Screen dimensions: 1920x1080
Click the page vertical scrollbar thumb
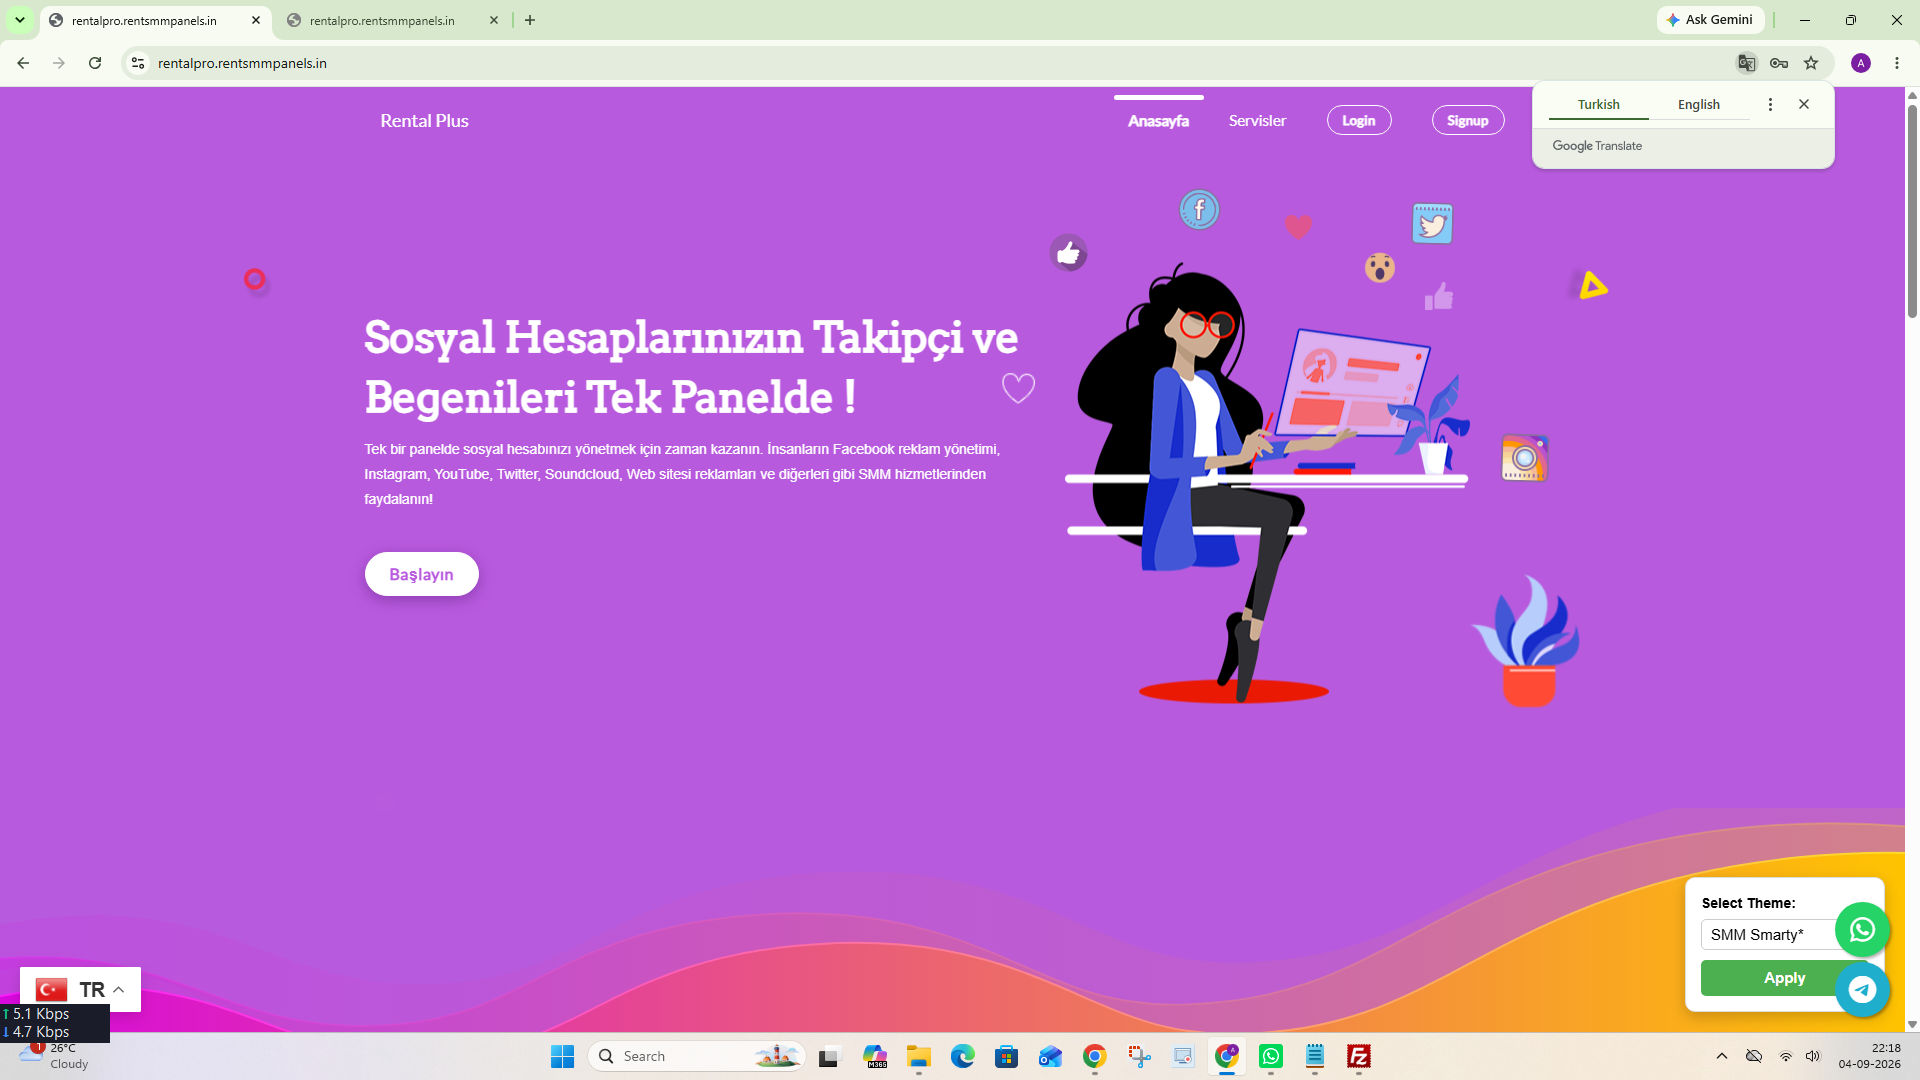1912,210
